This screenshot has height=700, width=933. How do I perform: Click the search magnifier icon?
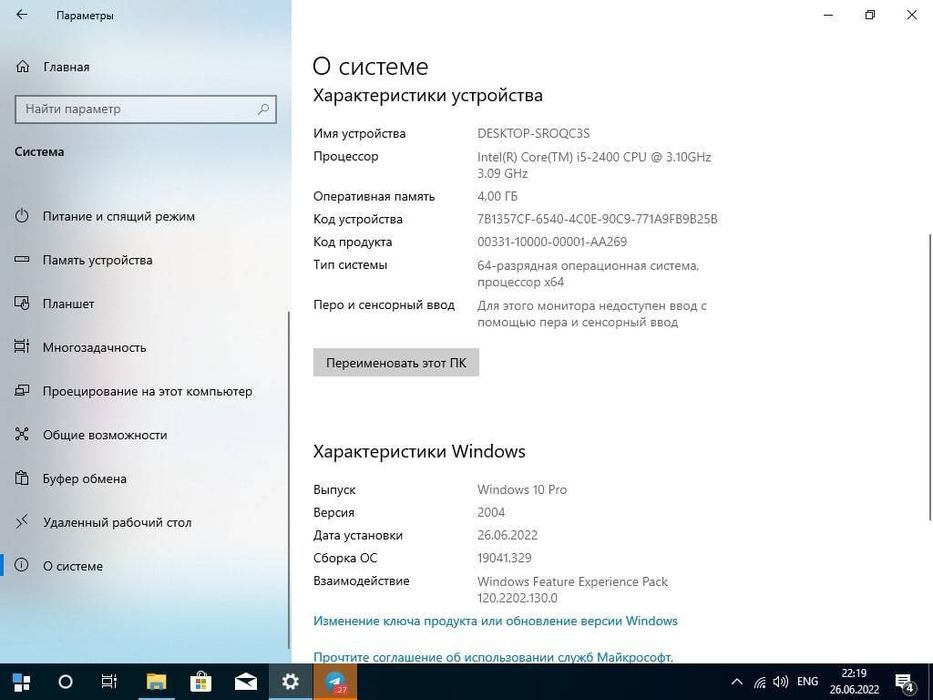263,109
